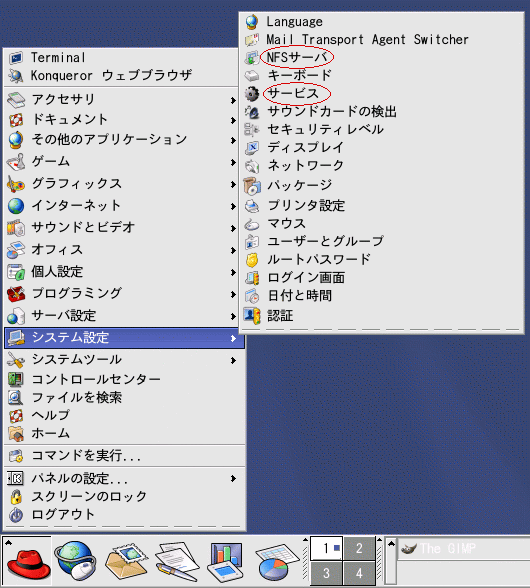Expand the サーバ設定 submenu
Screen dimensions: 530x588
point(124,316)
